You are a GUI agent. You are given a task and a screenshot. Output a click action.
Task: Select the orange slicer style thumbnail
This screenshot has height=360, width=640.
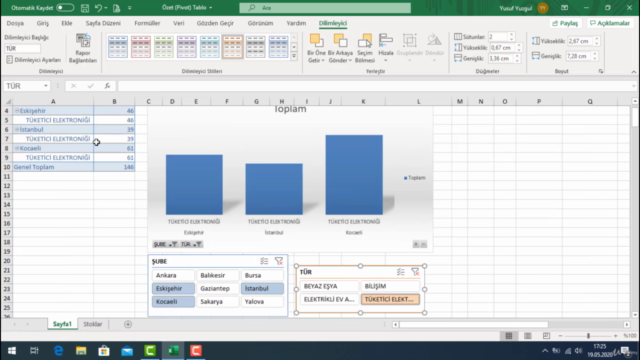[x=233, y=47]
